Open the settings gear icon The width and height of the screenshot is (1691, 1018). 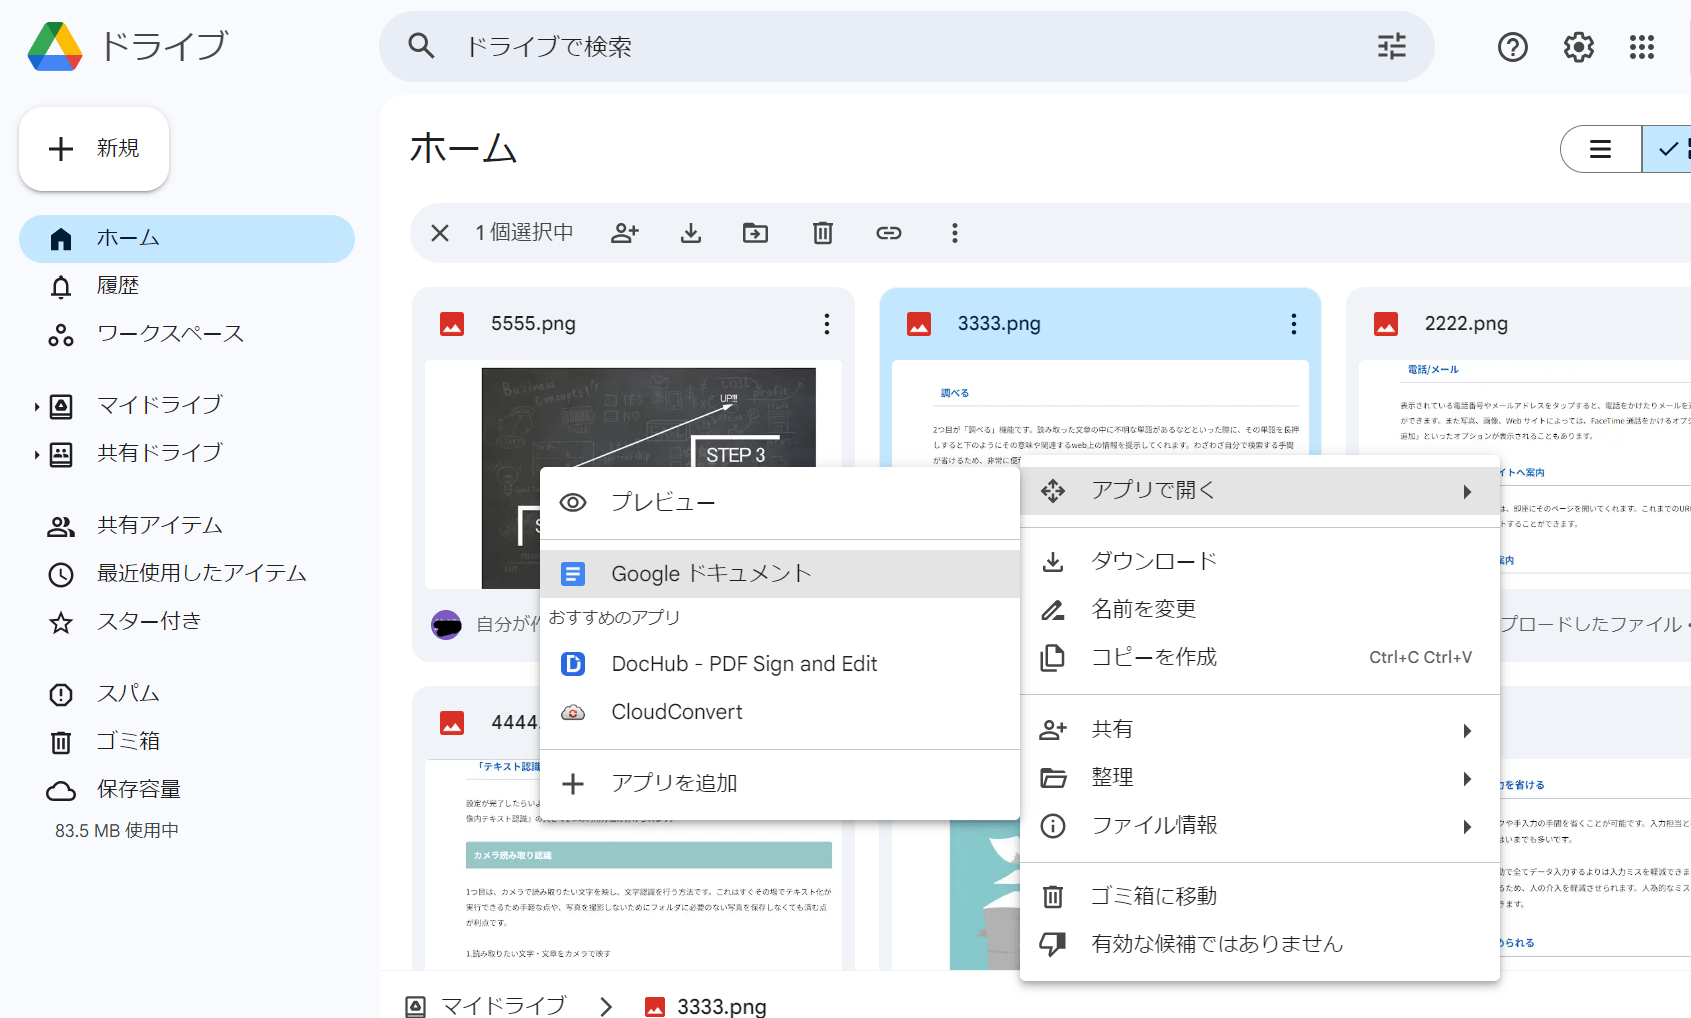[1578, 46]
